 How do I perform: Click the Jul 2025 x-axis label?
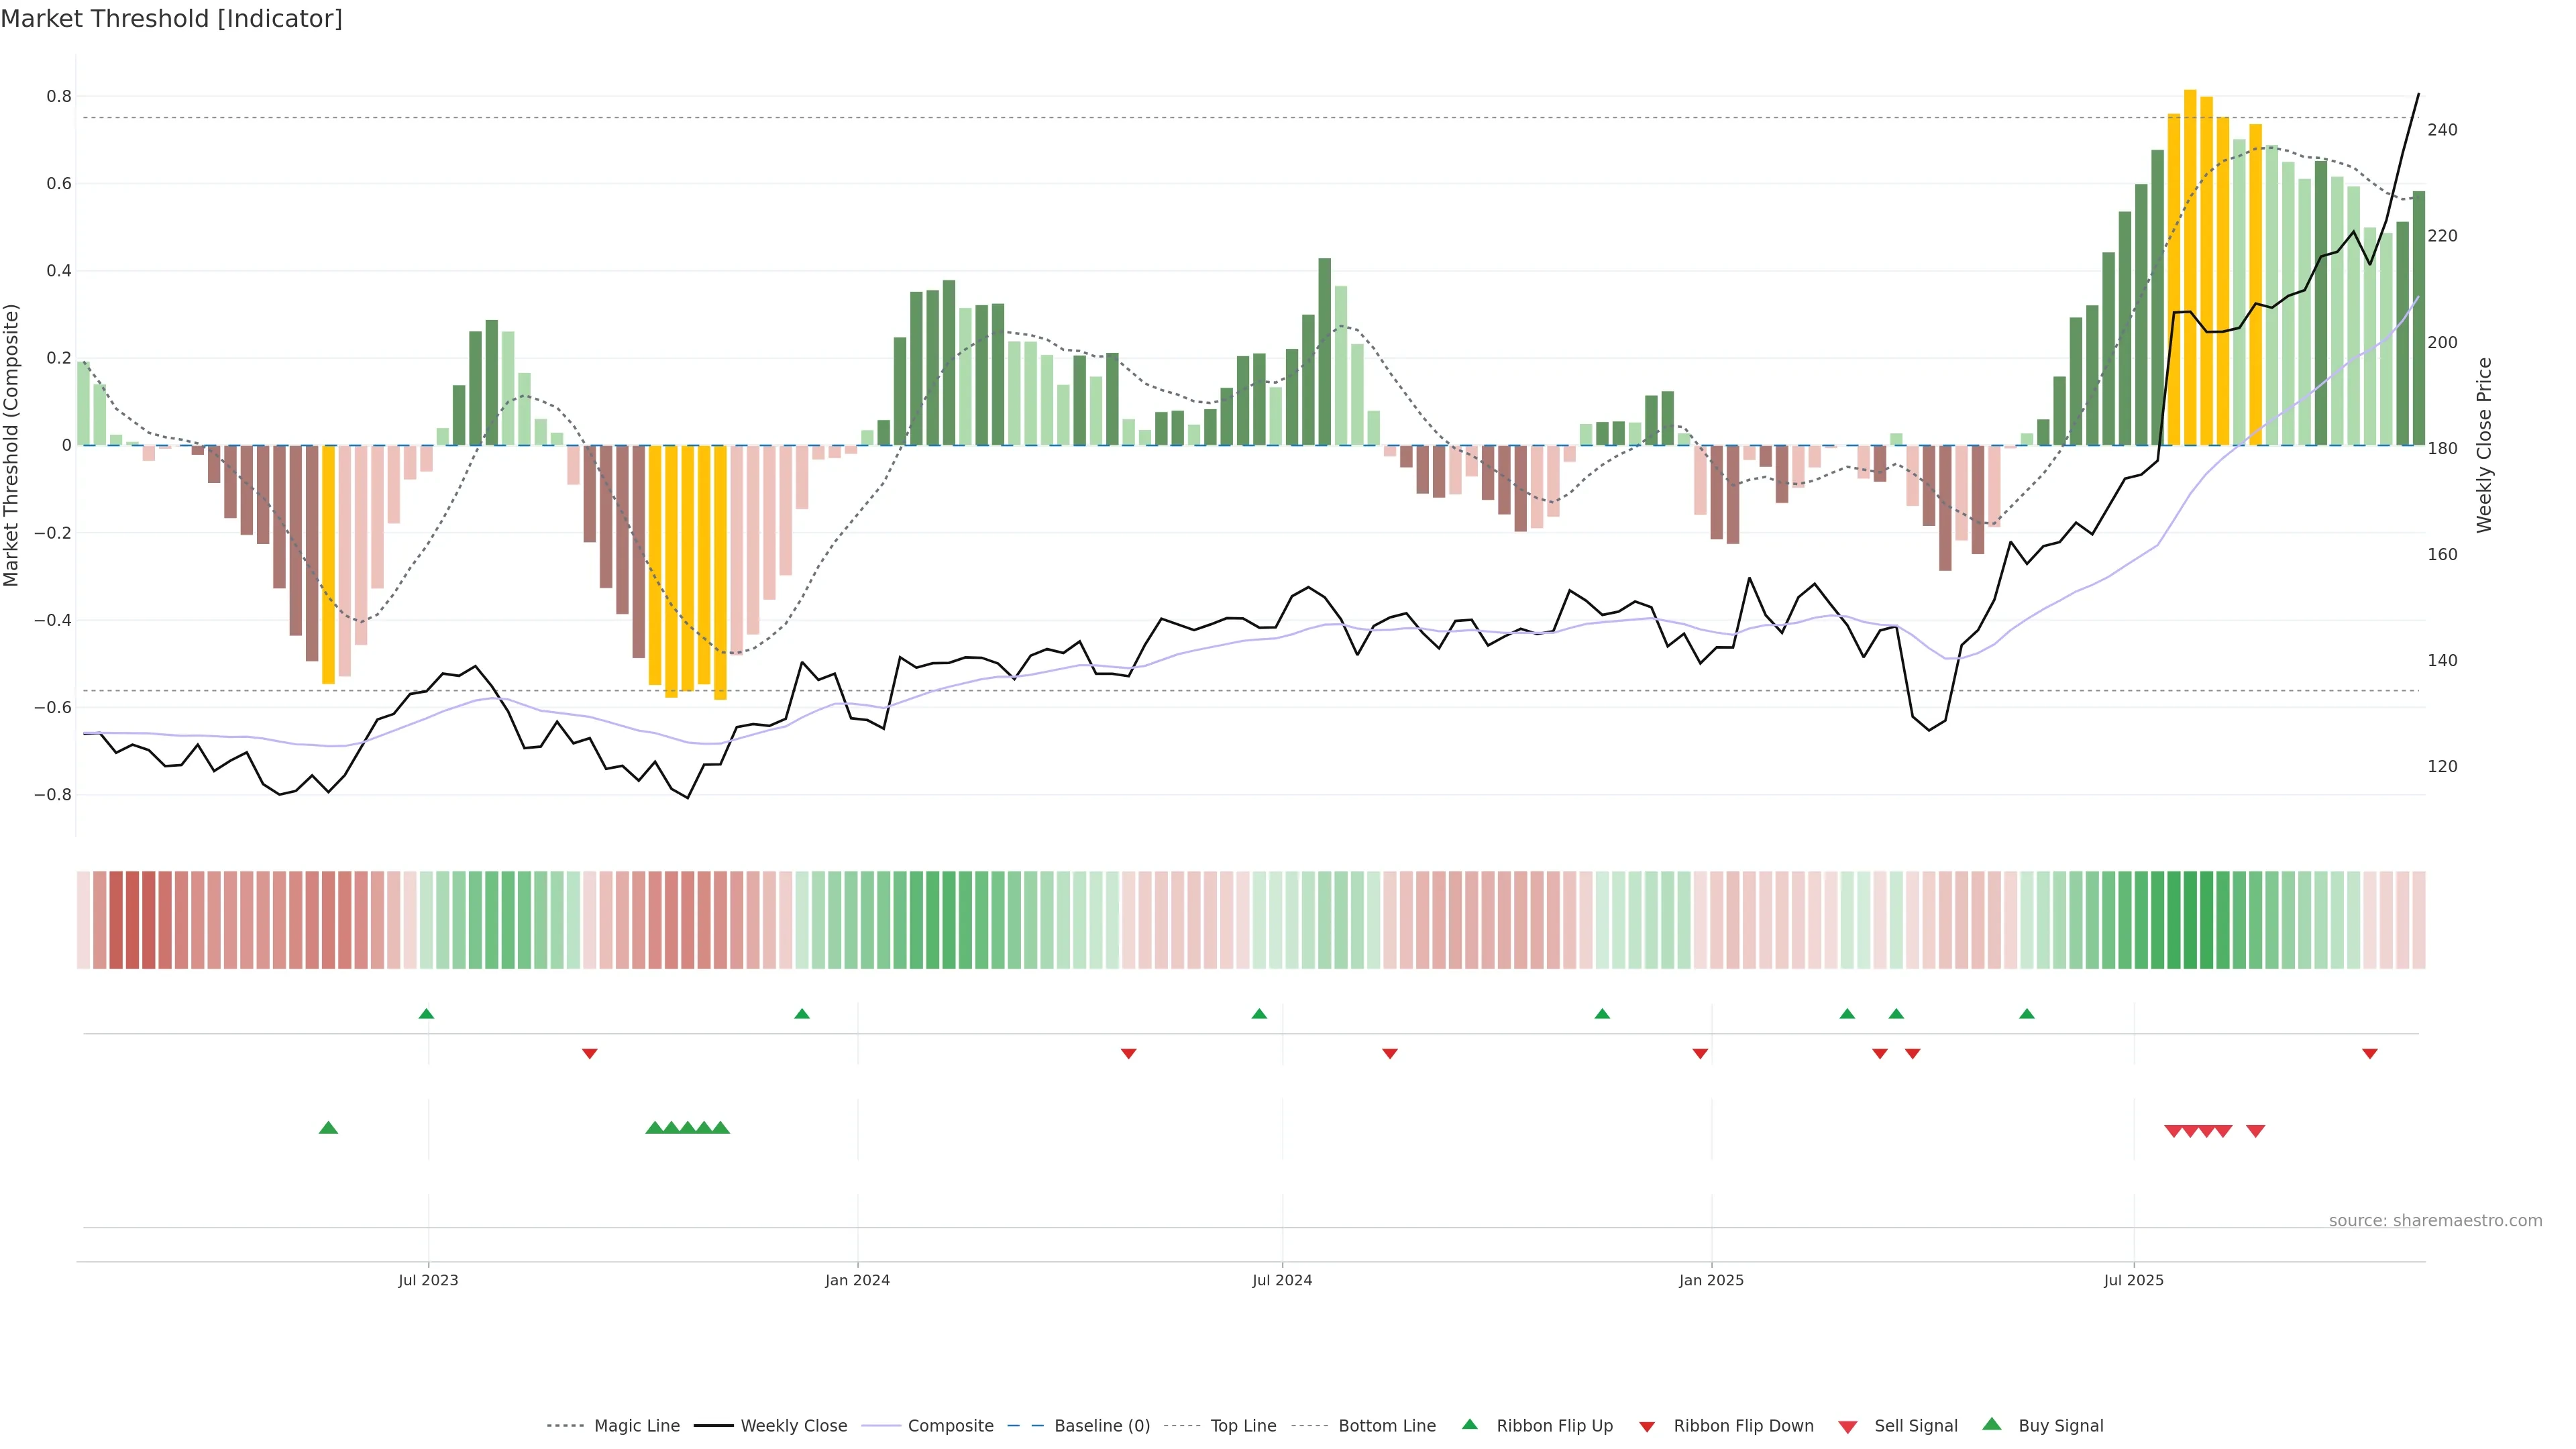[x=2133, y=1280]
